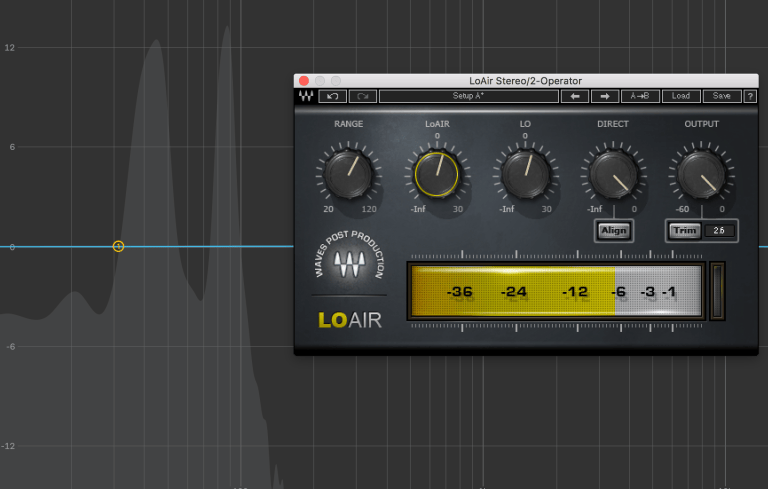Select the LoAIR knob

tap(436, 174)
